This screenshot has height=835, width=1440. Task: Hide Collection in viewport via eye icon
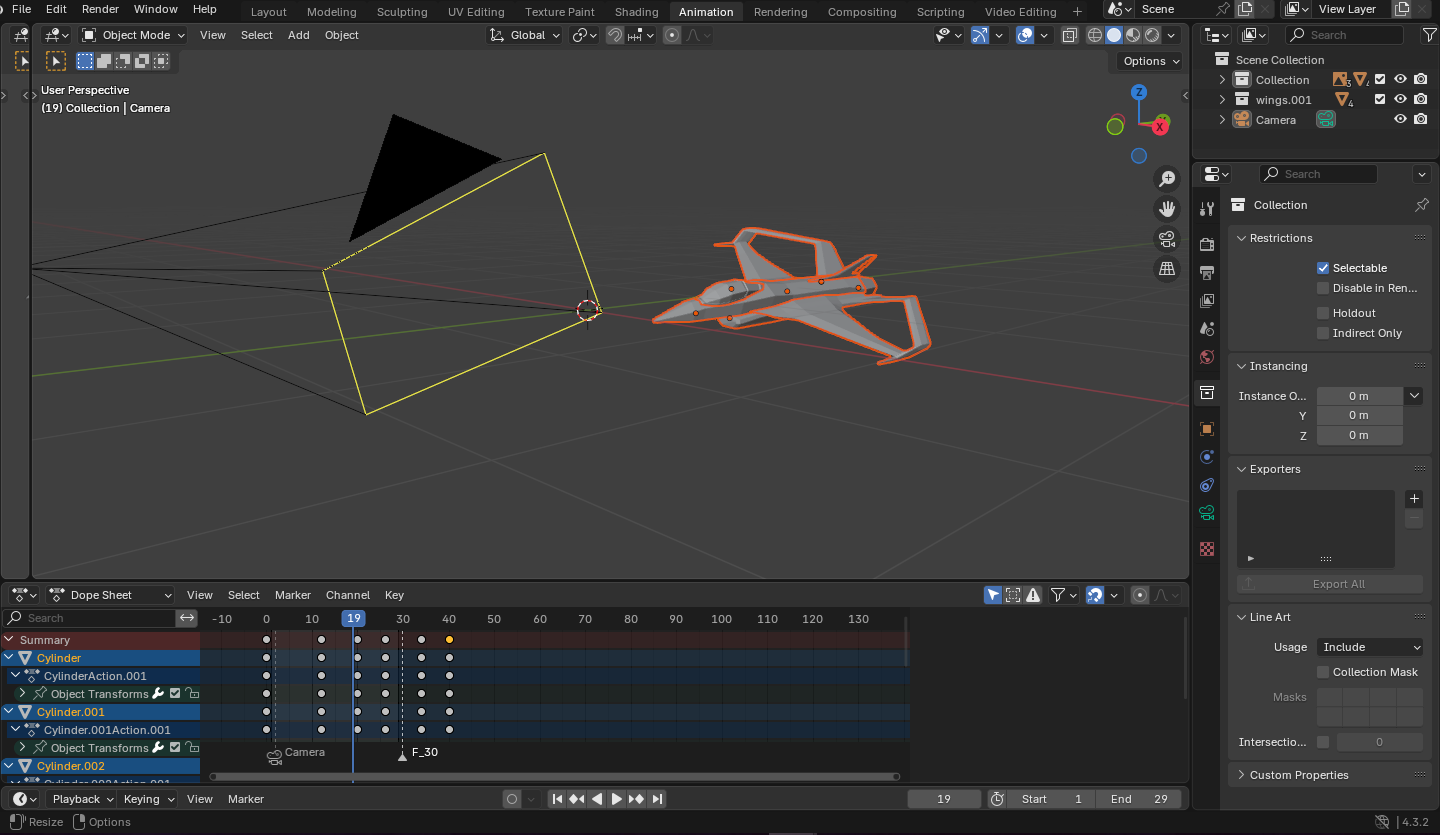tap(1401, 80)
